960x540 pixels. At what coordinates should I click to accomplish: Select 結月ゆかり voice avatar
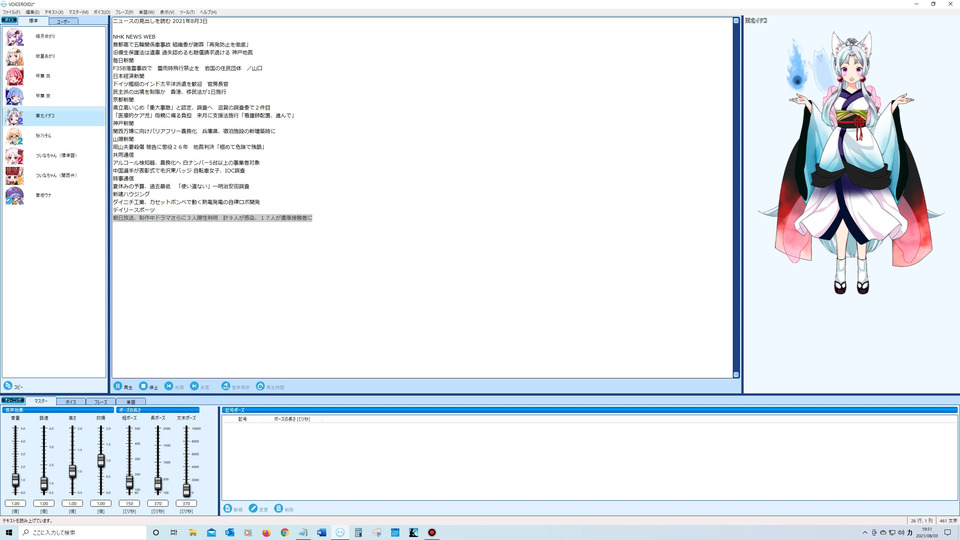(14, 37)
